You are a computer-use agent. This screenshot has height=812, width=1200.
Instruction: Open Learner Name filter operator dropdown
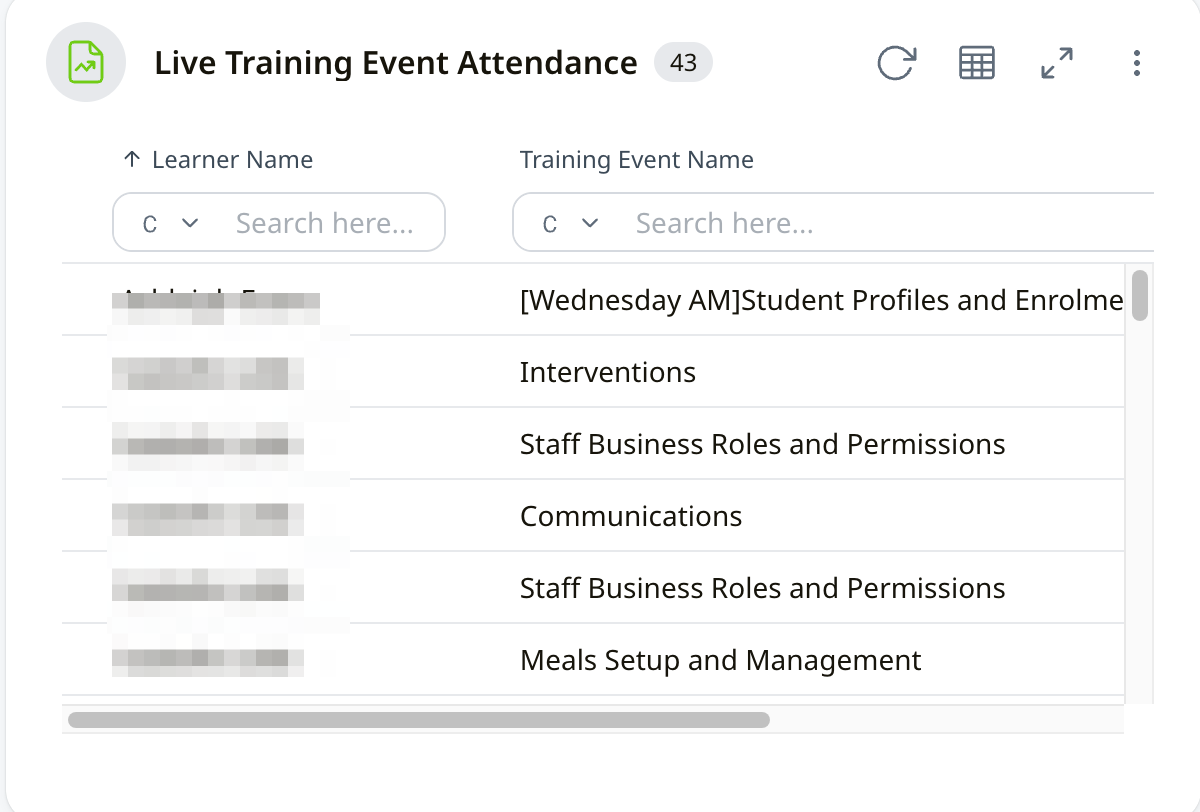[x=170, y=223]
